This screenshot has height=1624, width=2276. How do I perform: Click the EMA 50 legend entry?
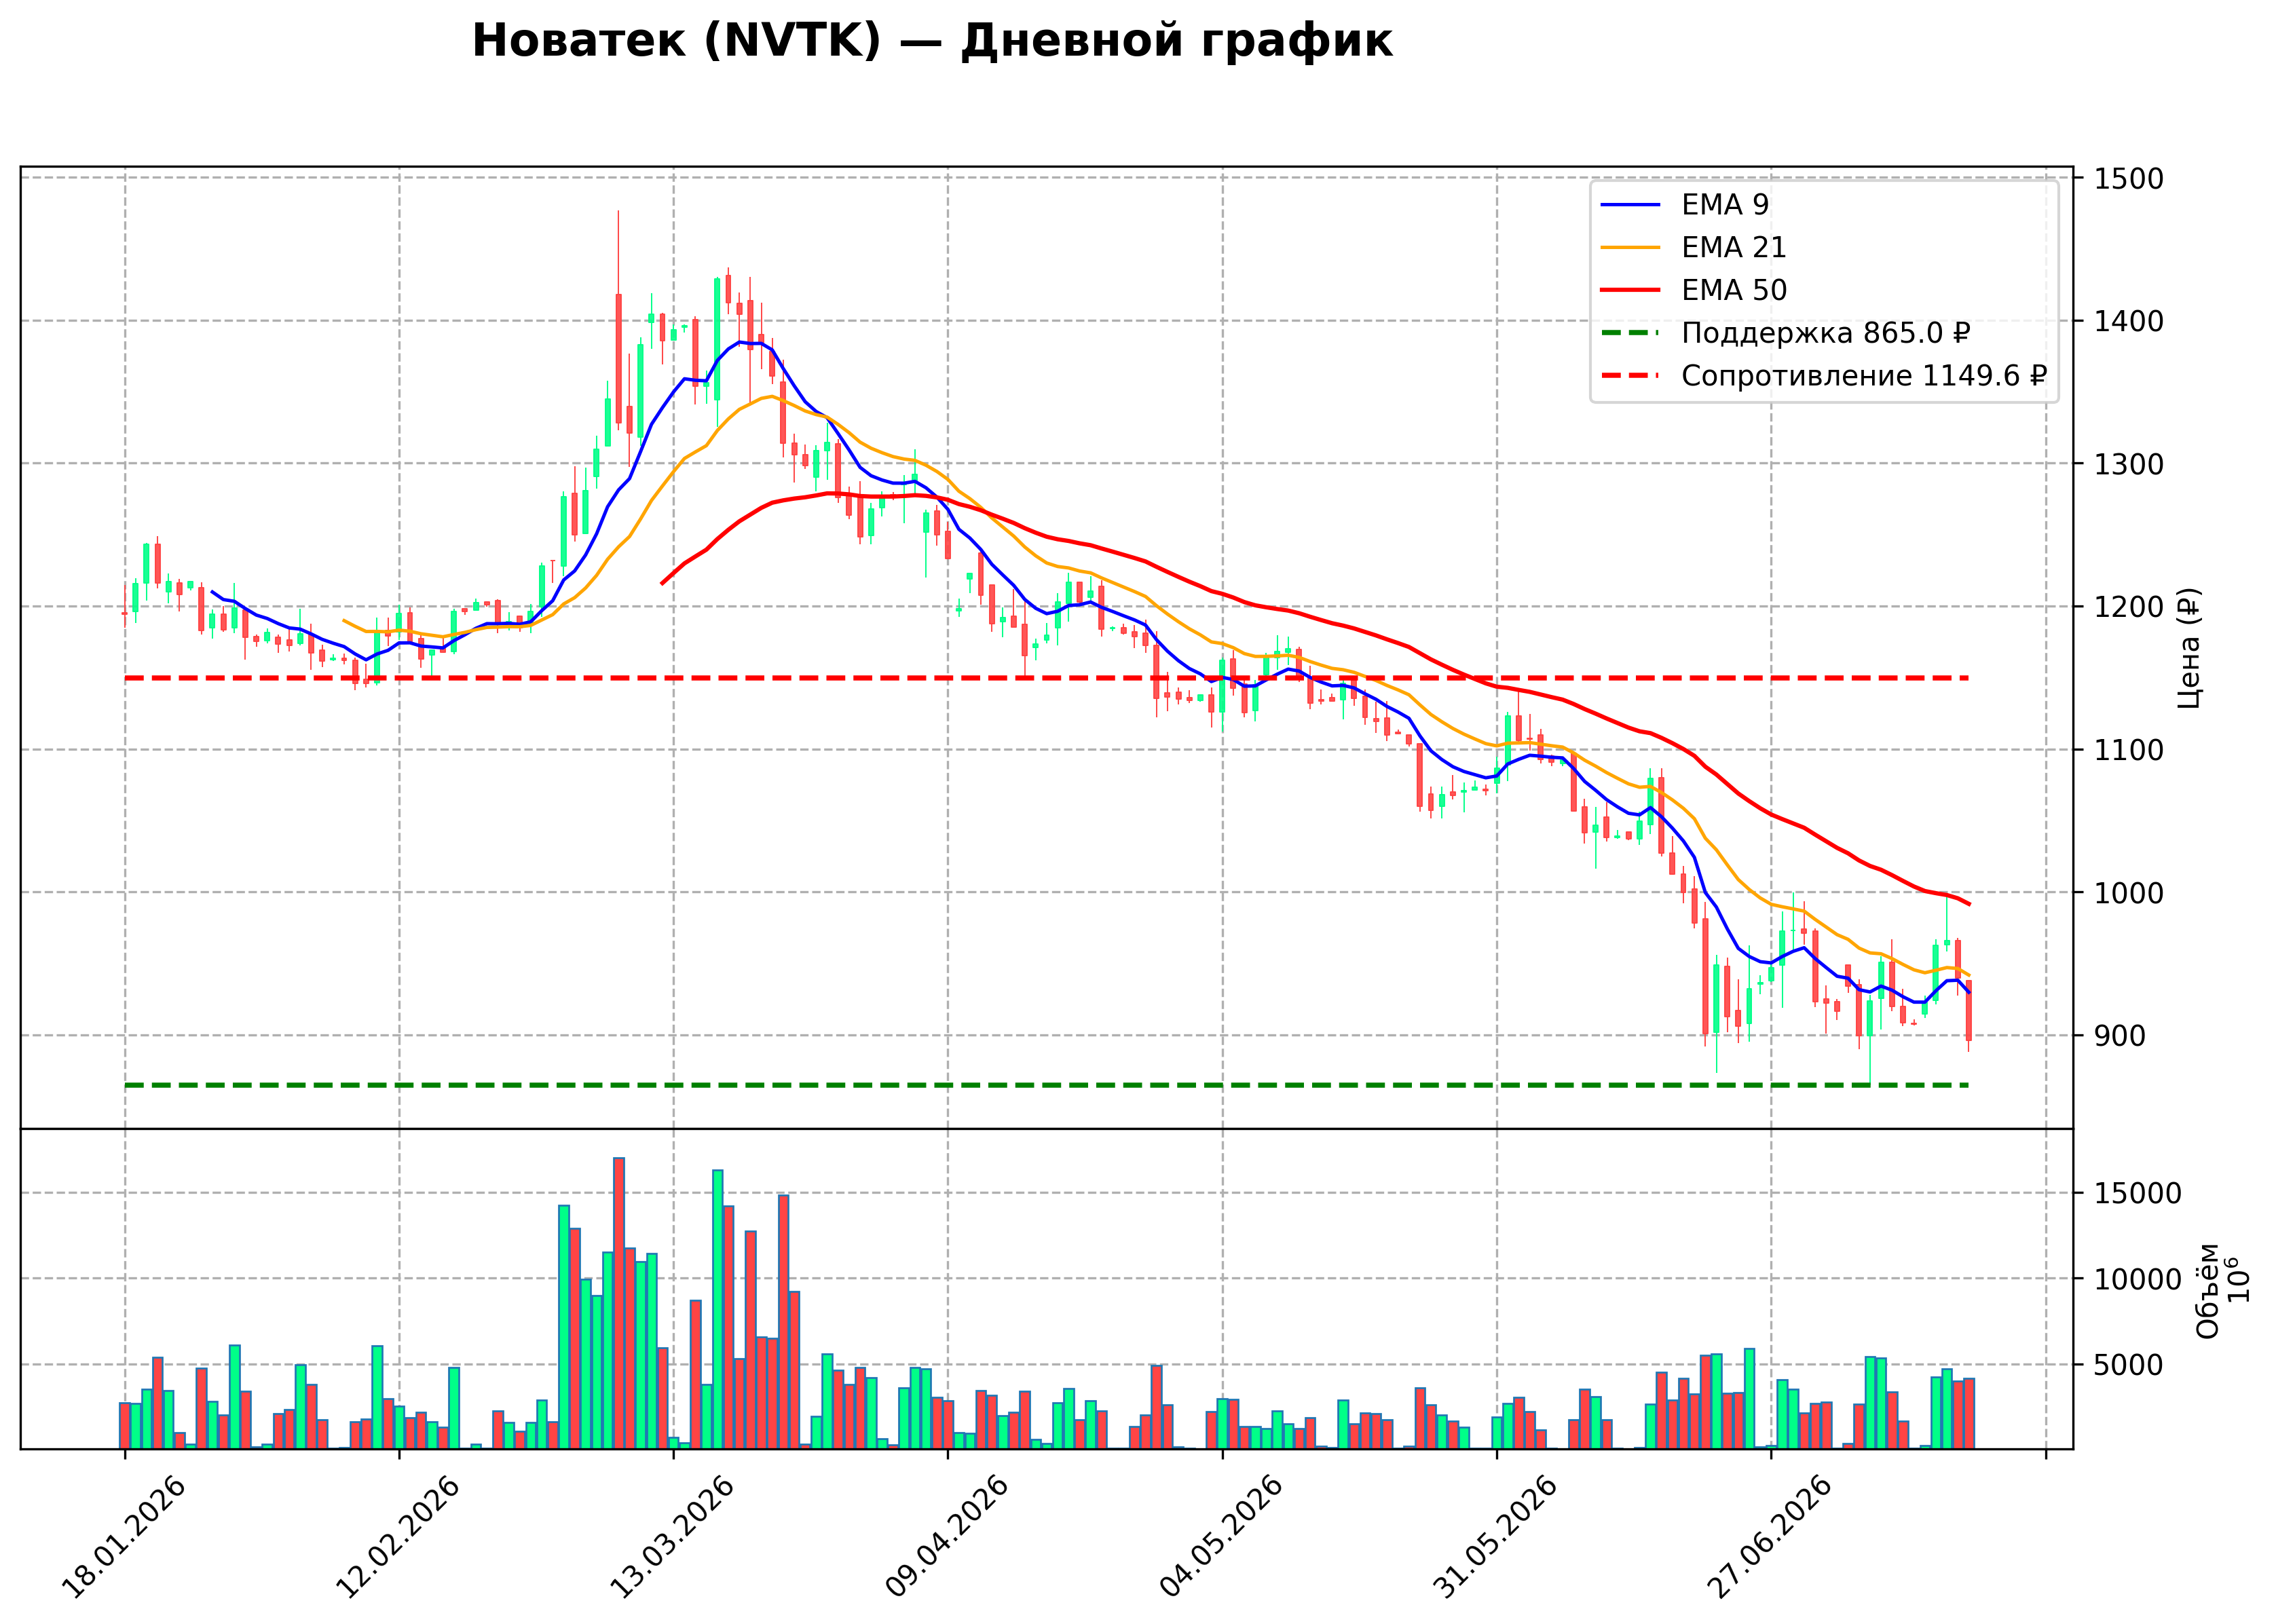pyautogui.click(x=1693, y=290)
